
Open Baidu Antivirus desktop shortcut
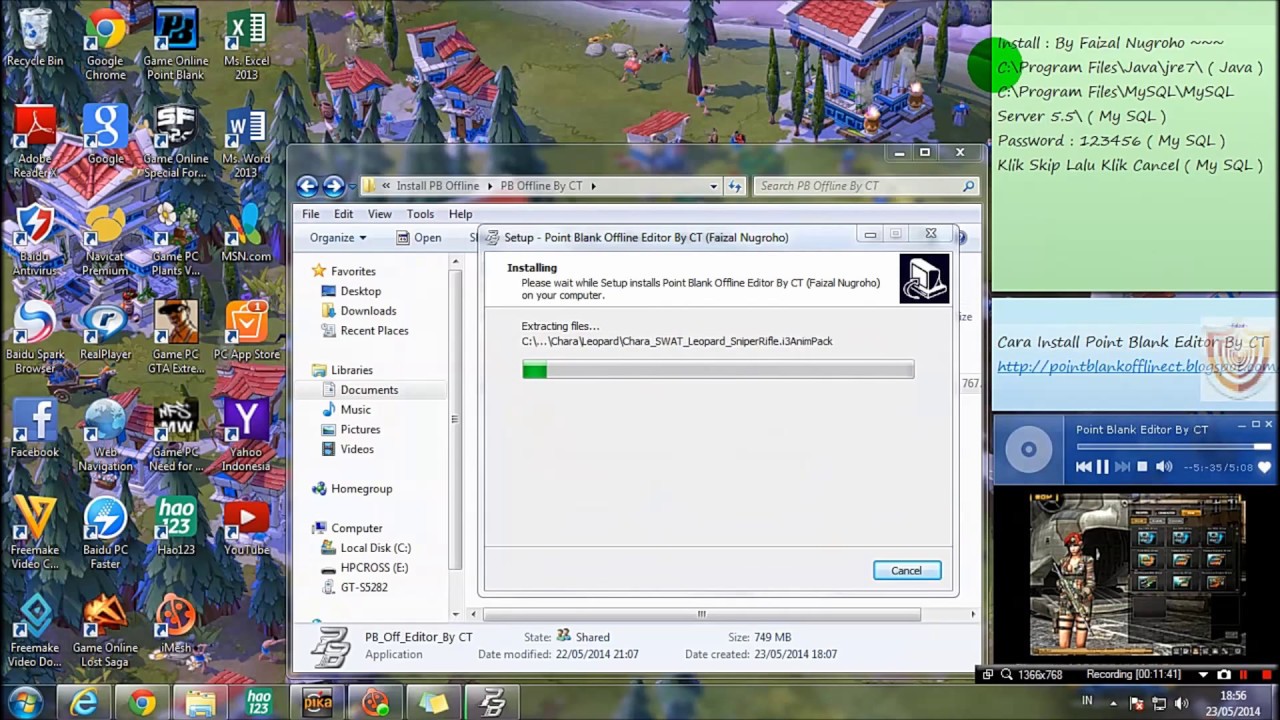click(x=35, y=241)
